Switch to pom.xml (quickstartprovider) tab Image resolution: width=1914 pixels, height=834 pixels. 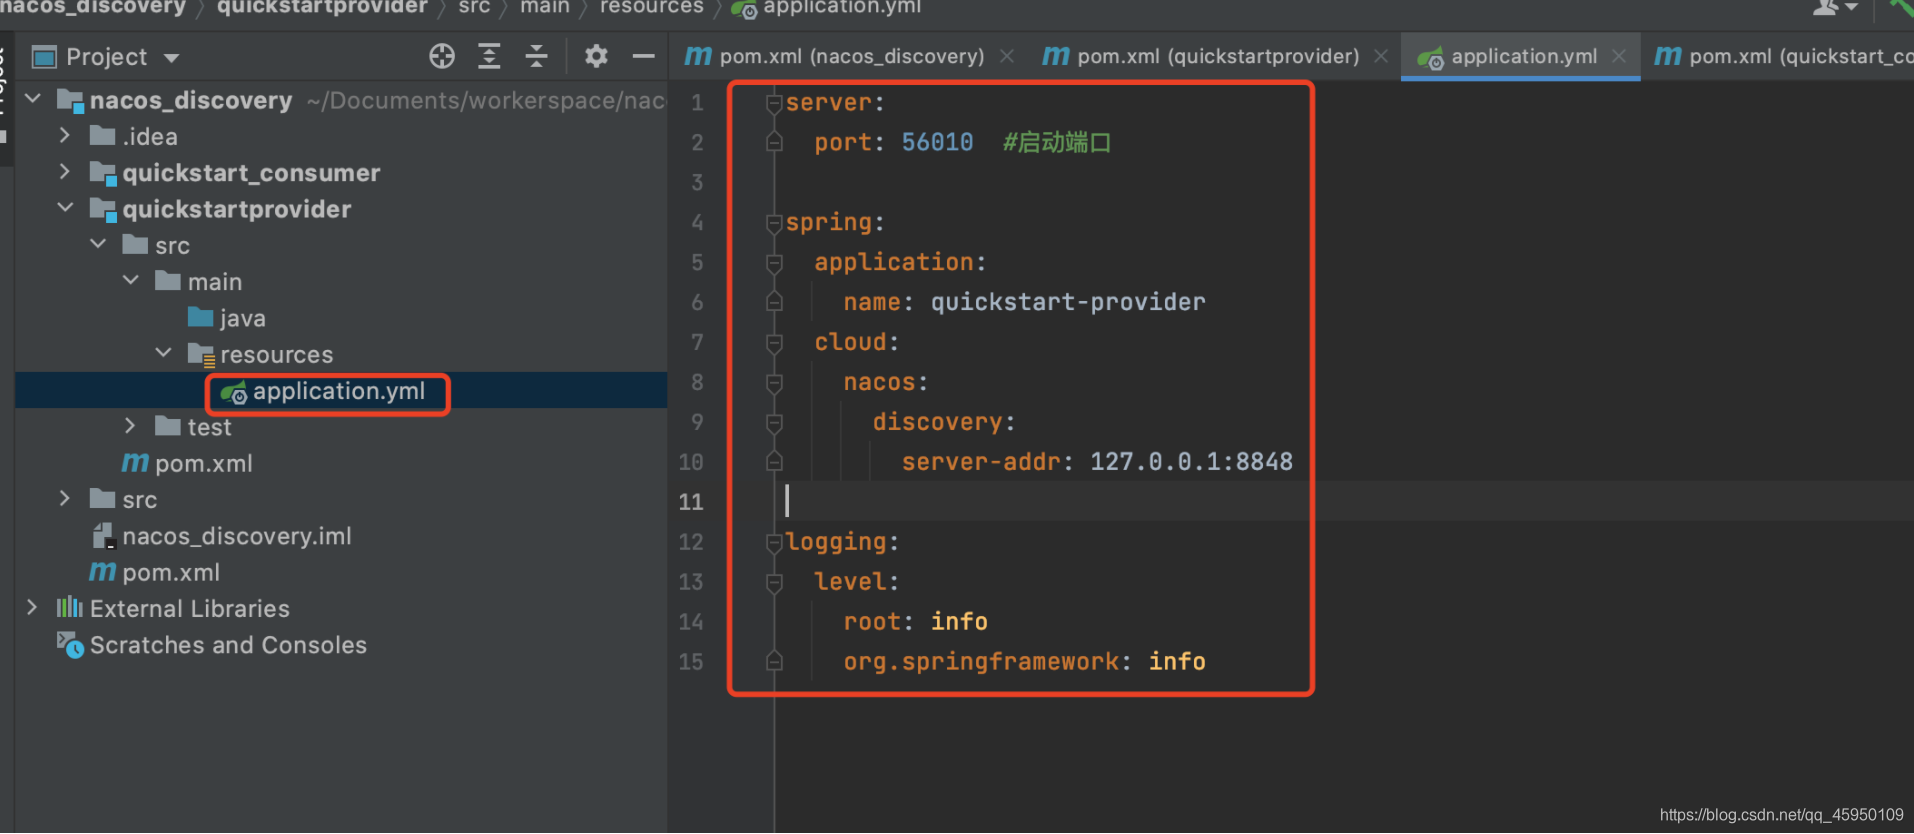coord(1217,56)
